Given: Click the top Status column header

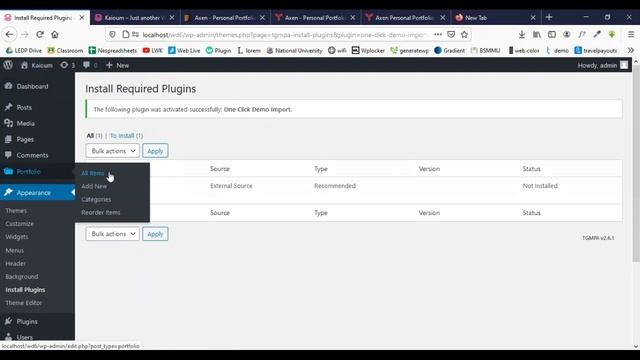Looking at the screenshot, I should [531, 169].
